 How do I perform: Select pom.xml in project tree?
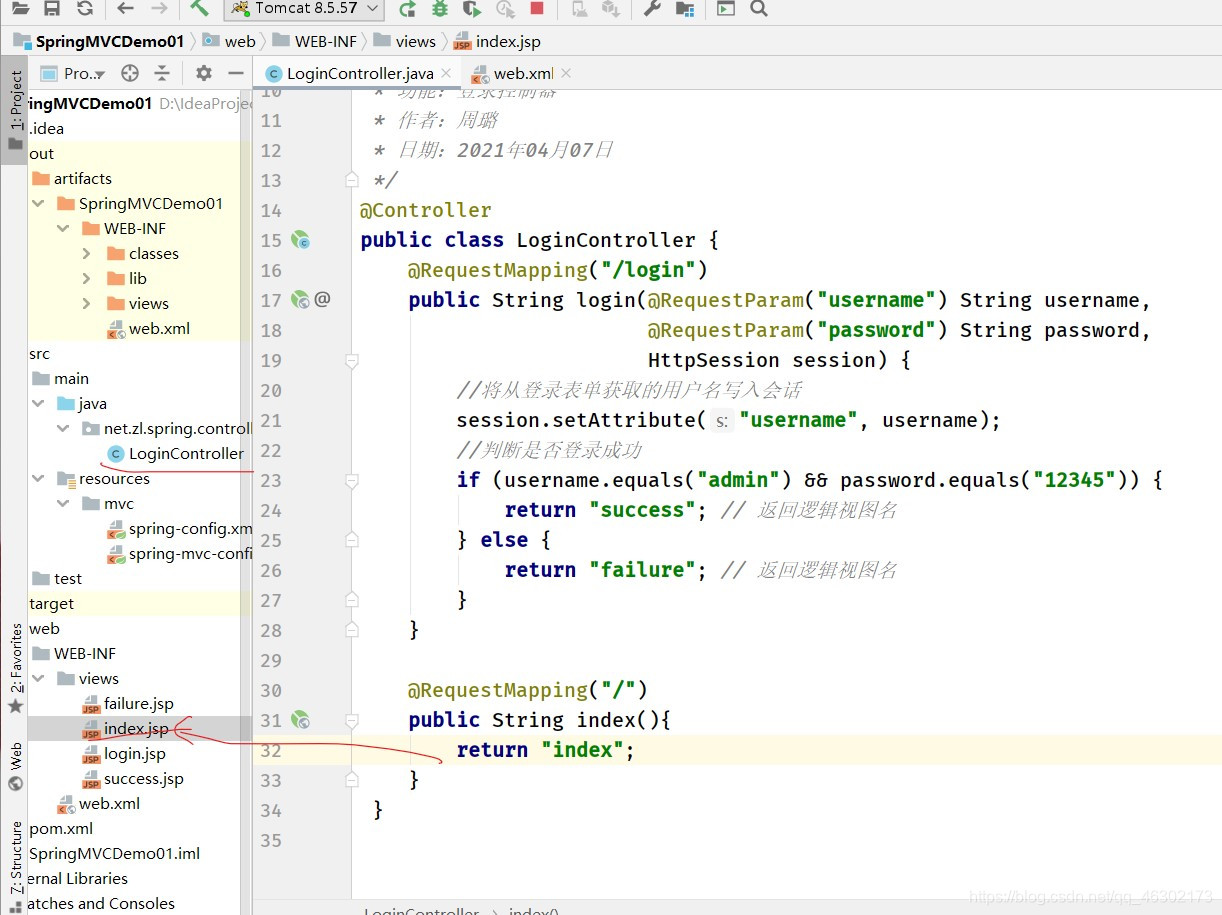point(61,828)
